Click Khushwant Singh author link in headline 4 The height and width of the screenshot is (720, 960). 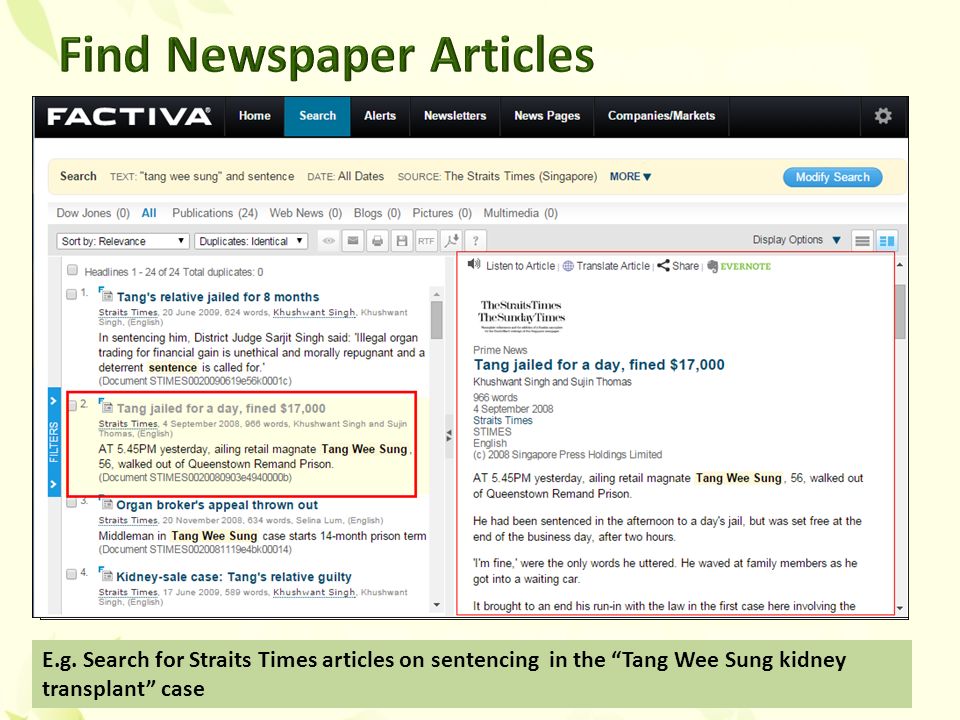(x=314, y=592)
